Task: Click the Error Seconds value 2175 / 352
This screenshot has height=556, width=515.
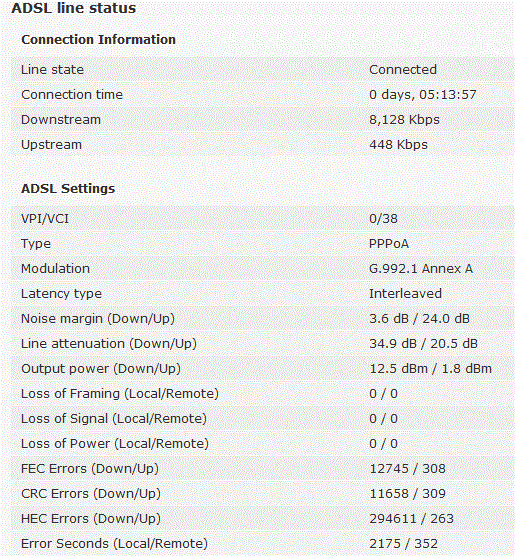Action: coord(404,544)
